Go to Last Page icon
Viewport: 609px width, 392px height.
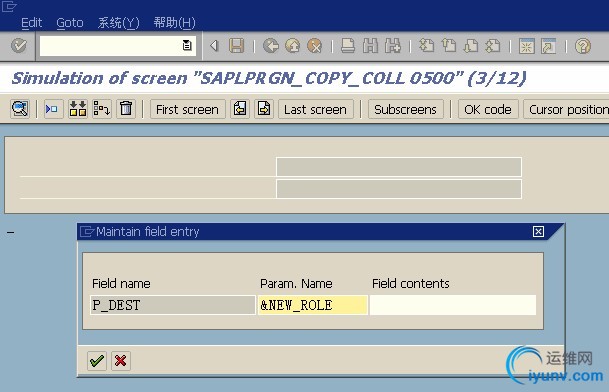pos(493,46)
